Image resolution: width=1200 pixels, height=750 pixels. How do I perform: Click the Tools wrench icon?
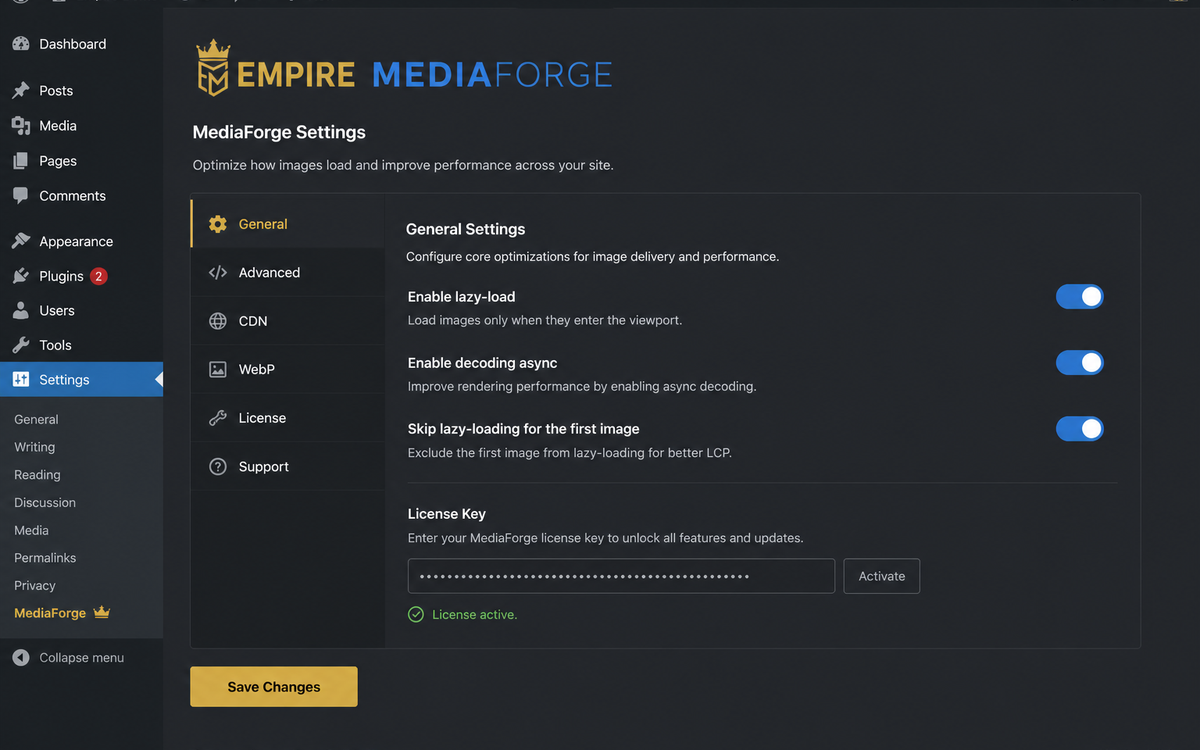pos(20,345)
